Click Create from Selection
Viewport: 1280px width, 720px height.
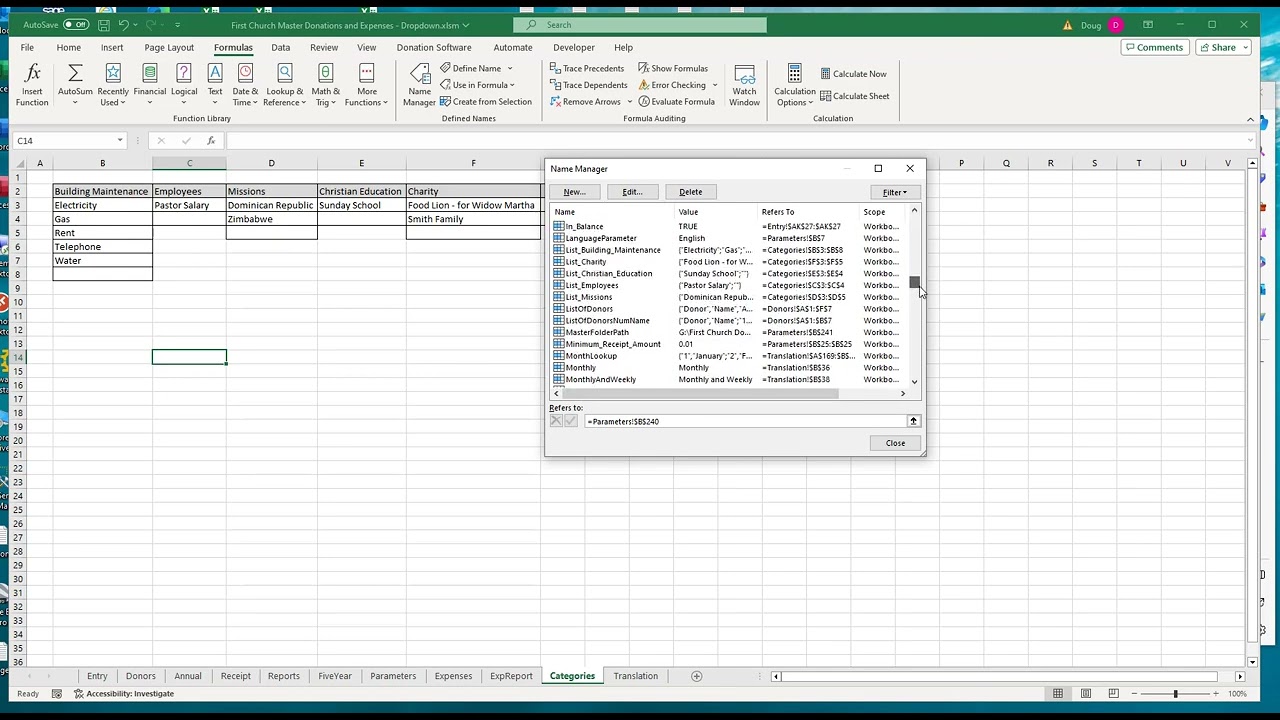pos(486,101)
